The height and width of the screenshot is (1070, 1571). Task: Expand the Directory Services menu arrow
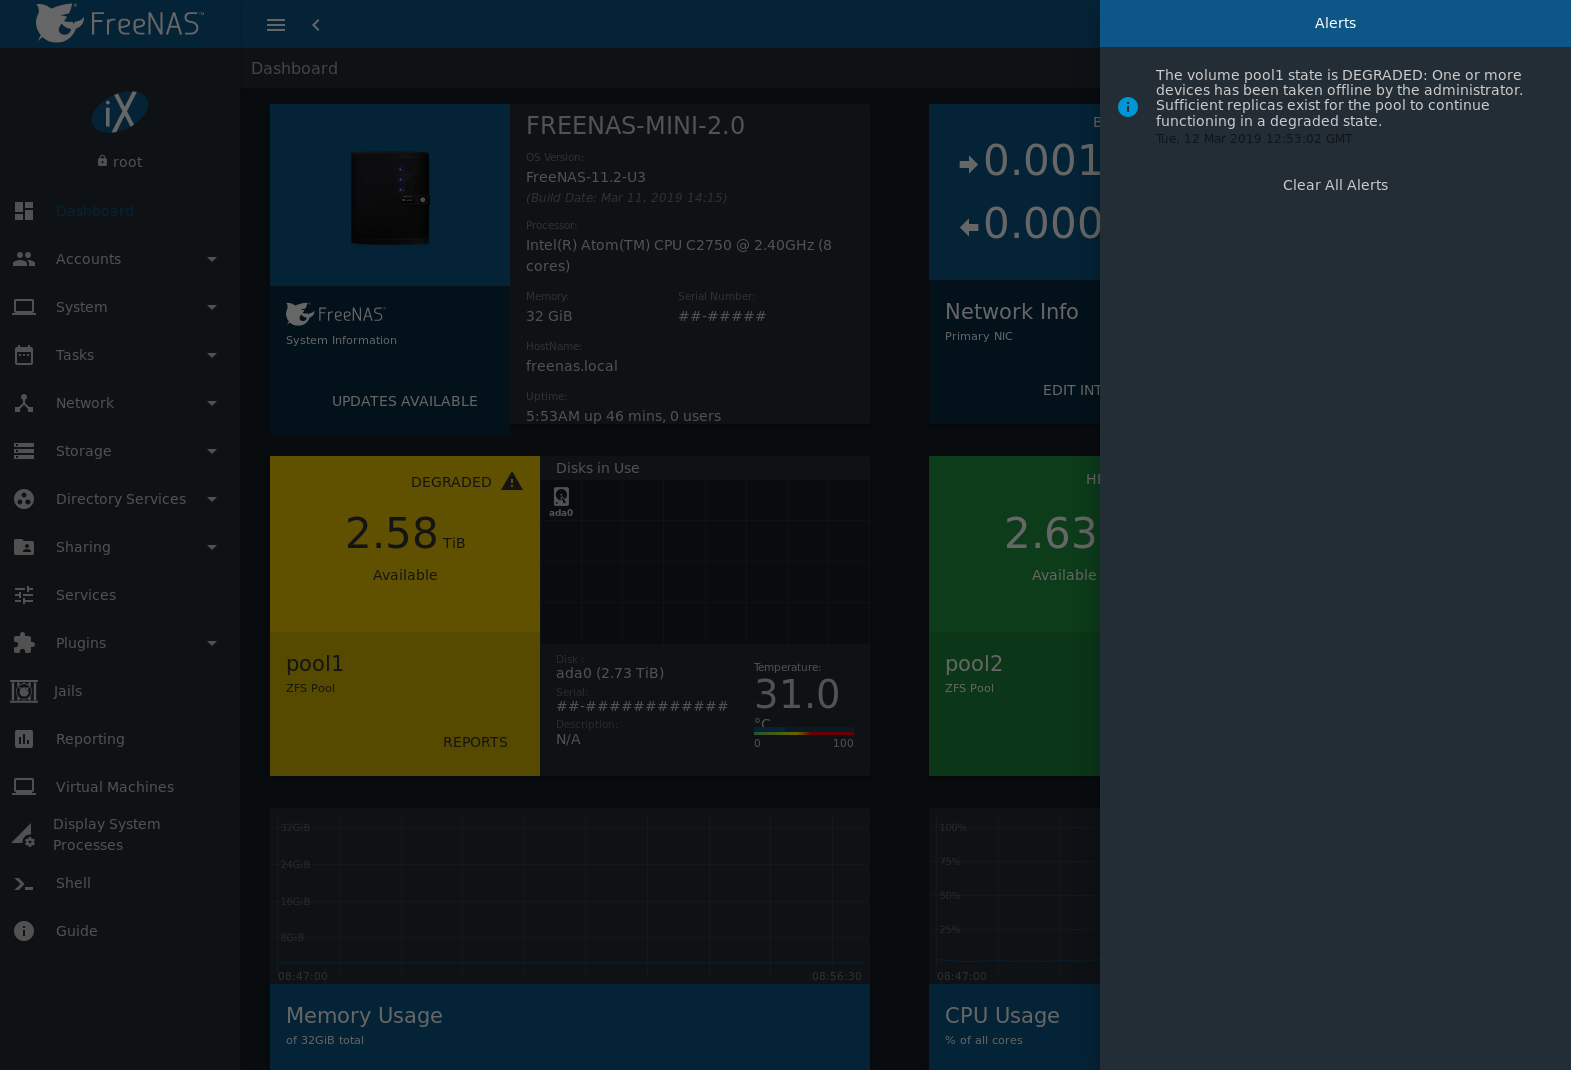(212, 499)
